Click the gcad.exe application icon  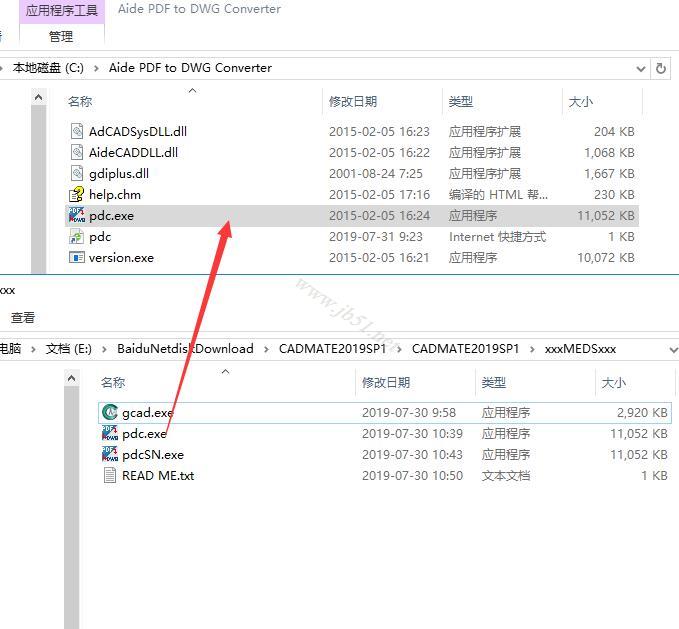pos(110,412)
